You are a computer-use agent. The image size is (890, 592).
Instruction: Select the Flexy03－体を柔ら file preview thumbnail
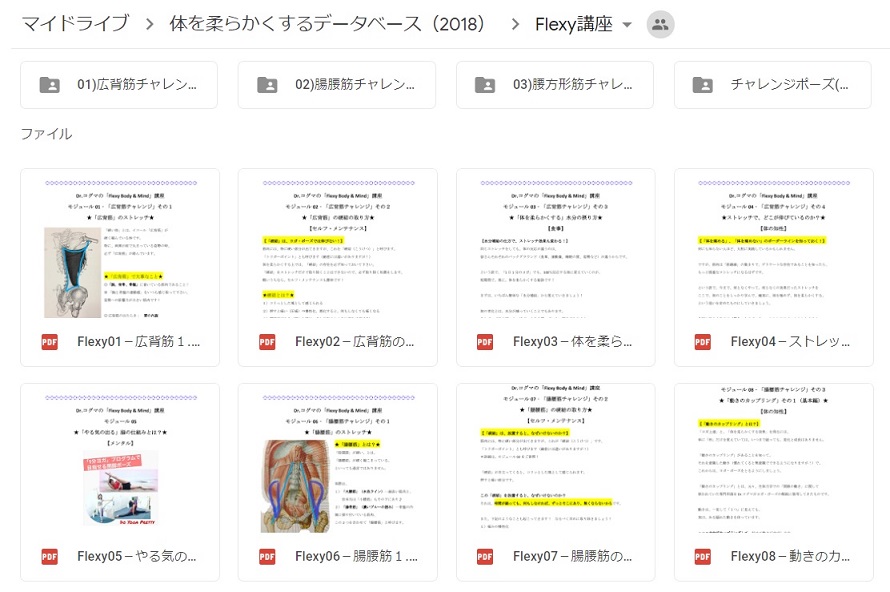pyautogui.click(x=556, y=244)
